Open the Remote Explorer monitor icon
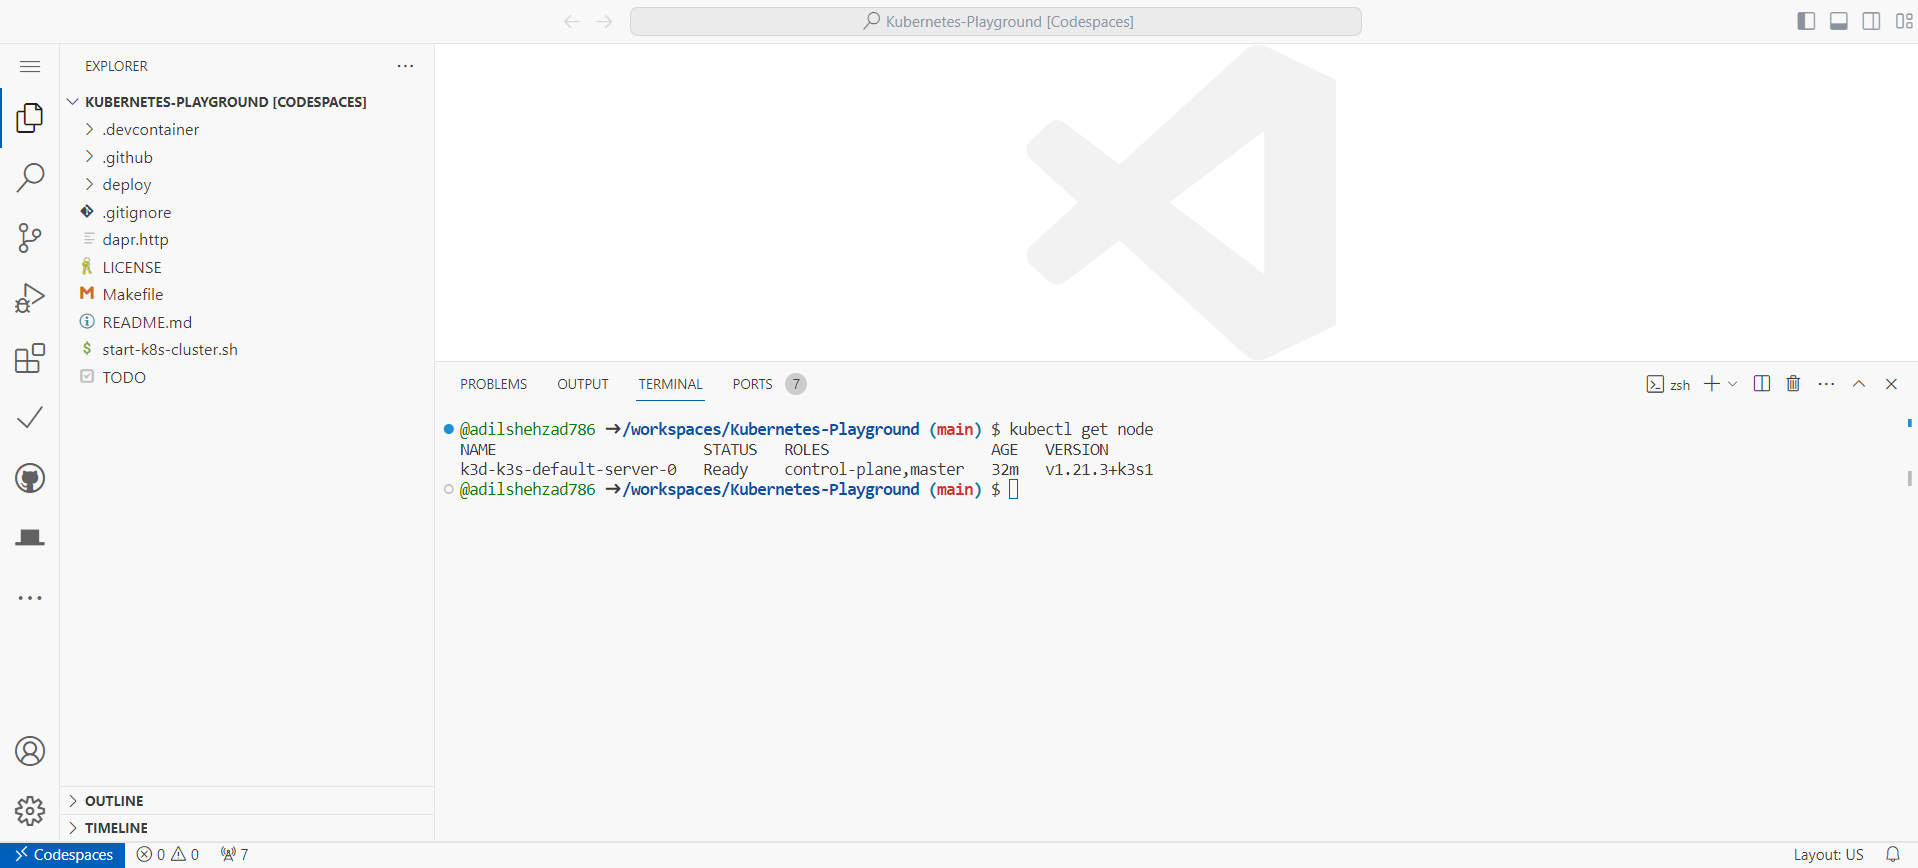 (x=30, y=538)
